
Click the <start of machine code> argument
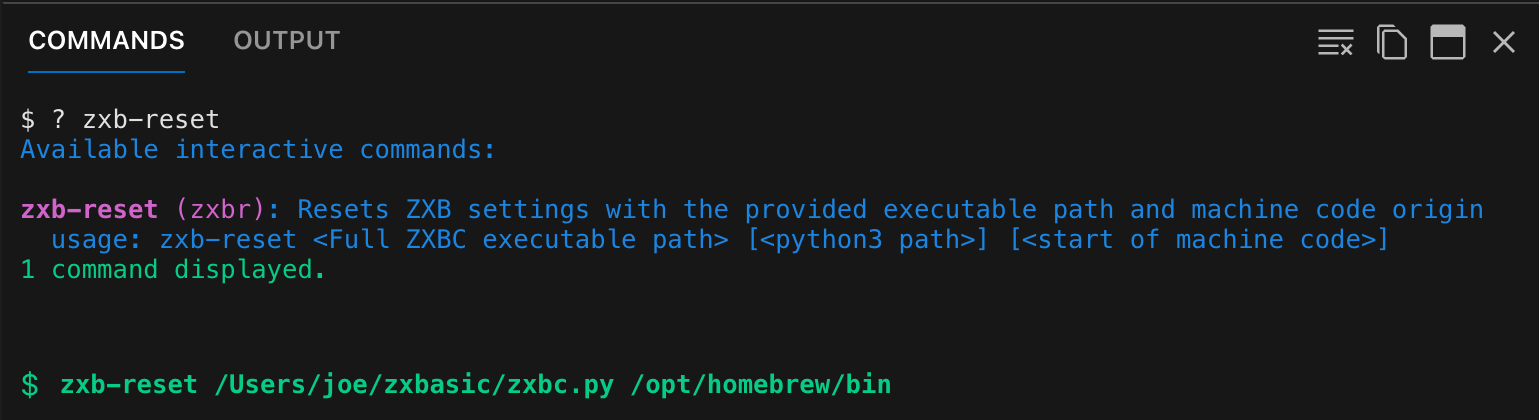tap(1200, 240)
